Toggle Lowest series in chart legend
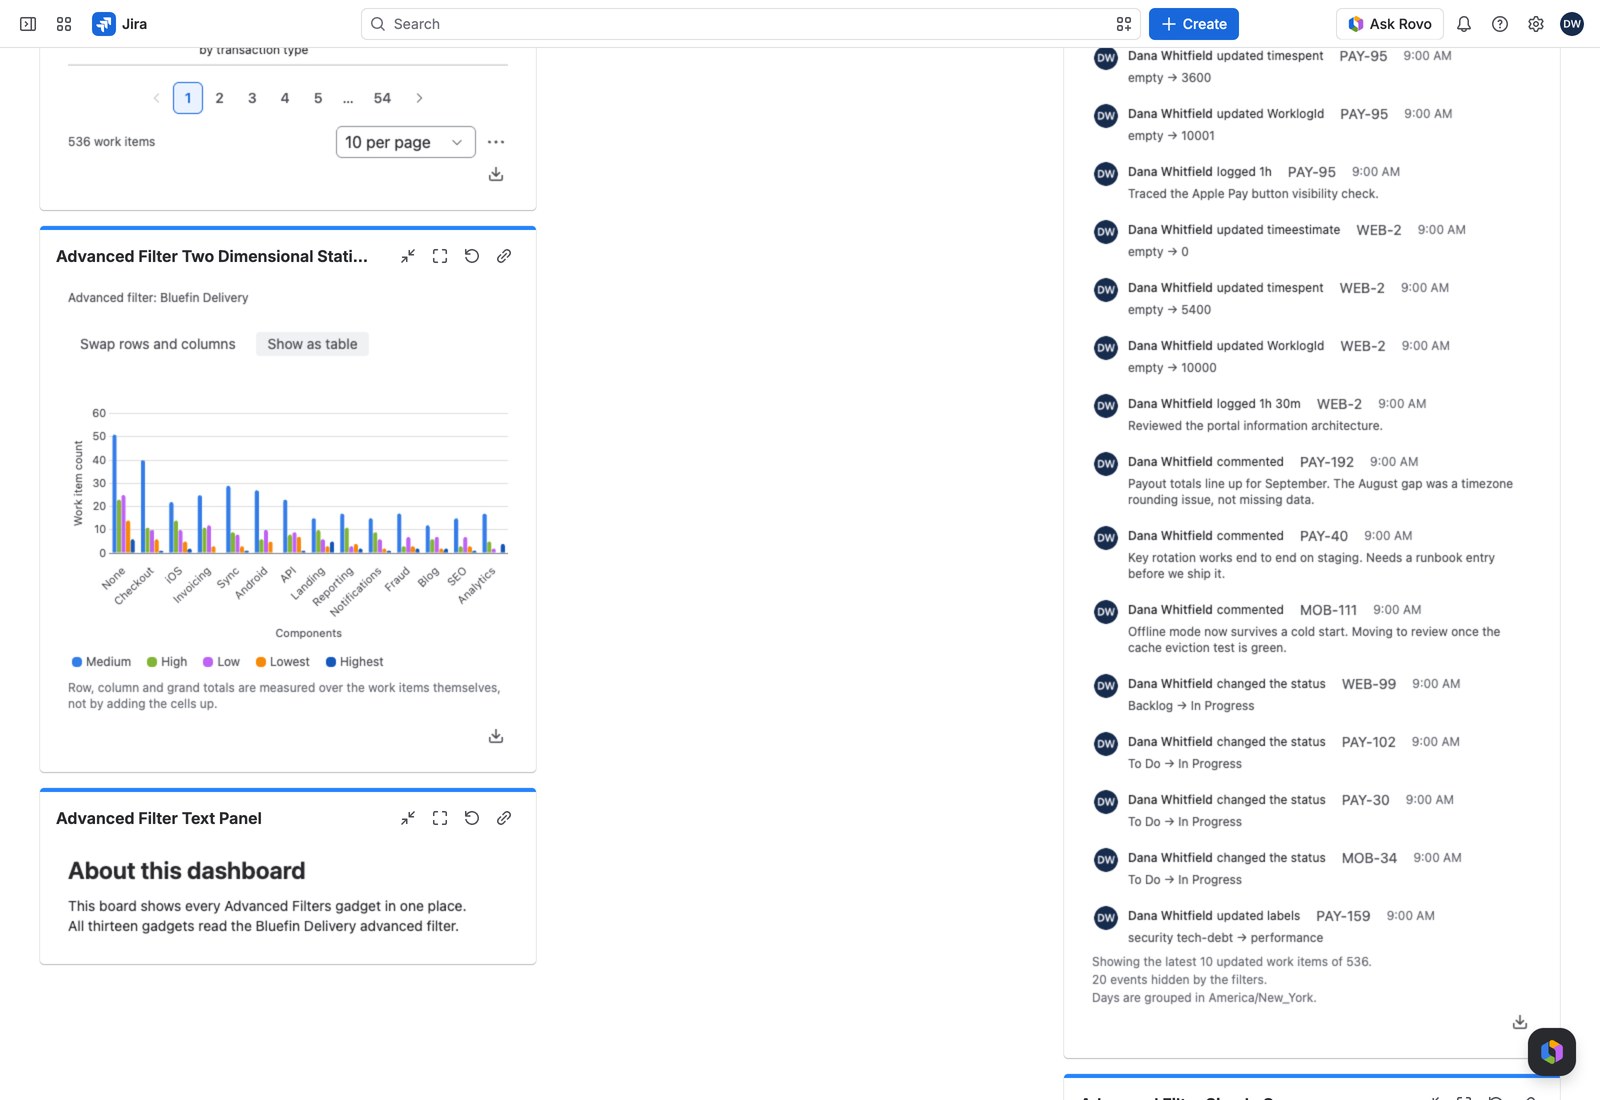This screenshot has width=1600, height=1100. [283, 662]
